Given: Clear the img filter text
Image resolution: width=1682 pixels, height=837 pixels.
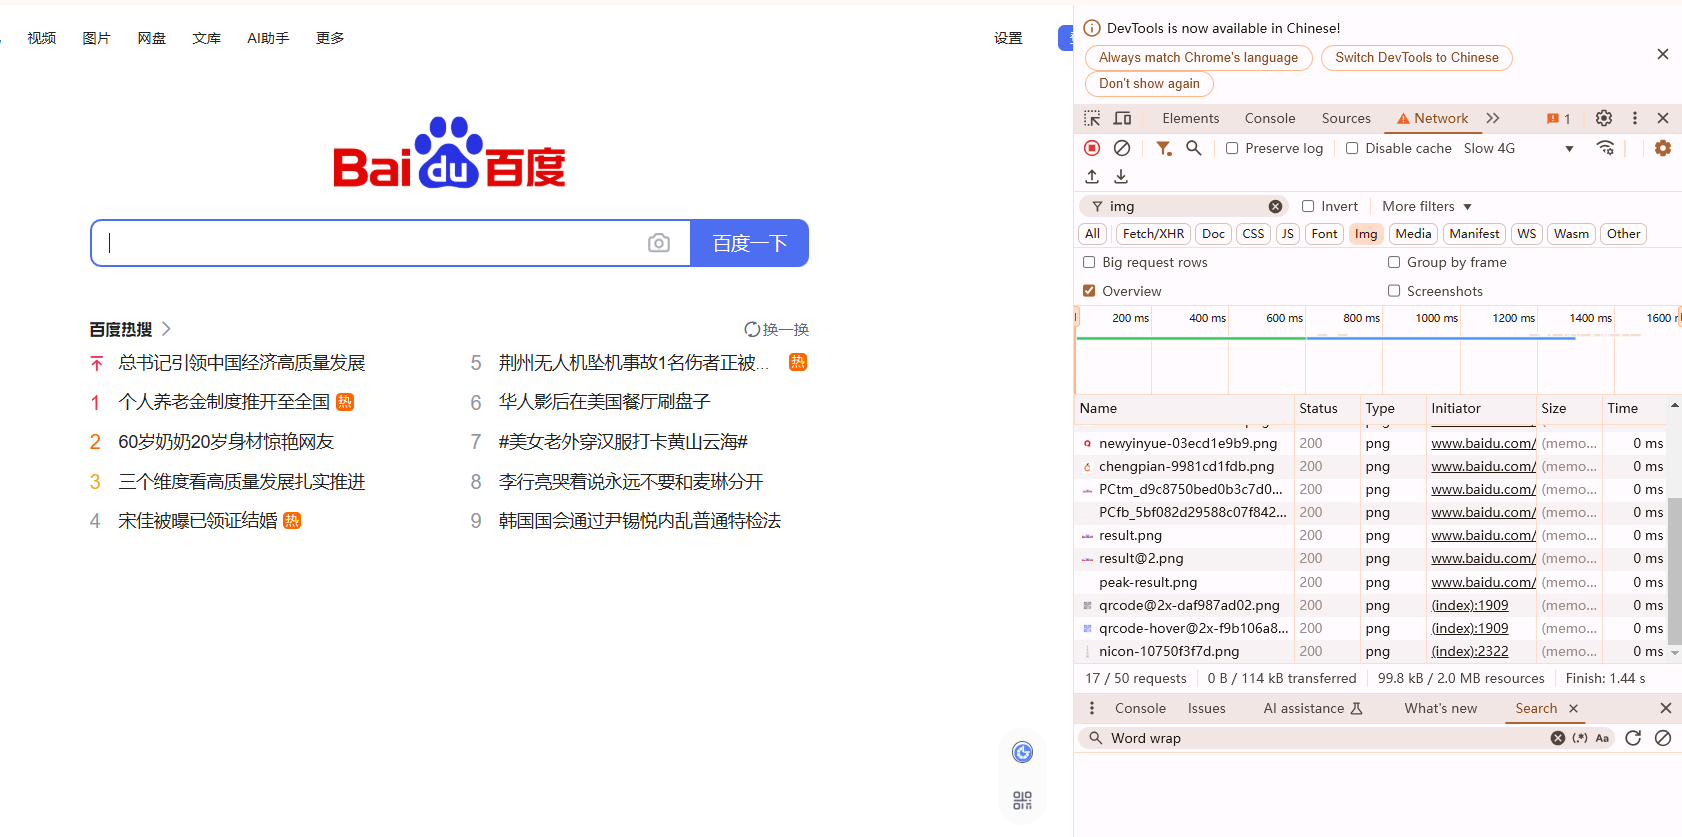Looking at the screenshot, I should click(1275, 206).
